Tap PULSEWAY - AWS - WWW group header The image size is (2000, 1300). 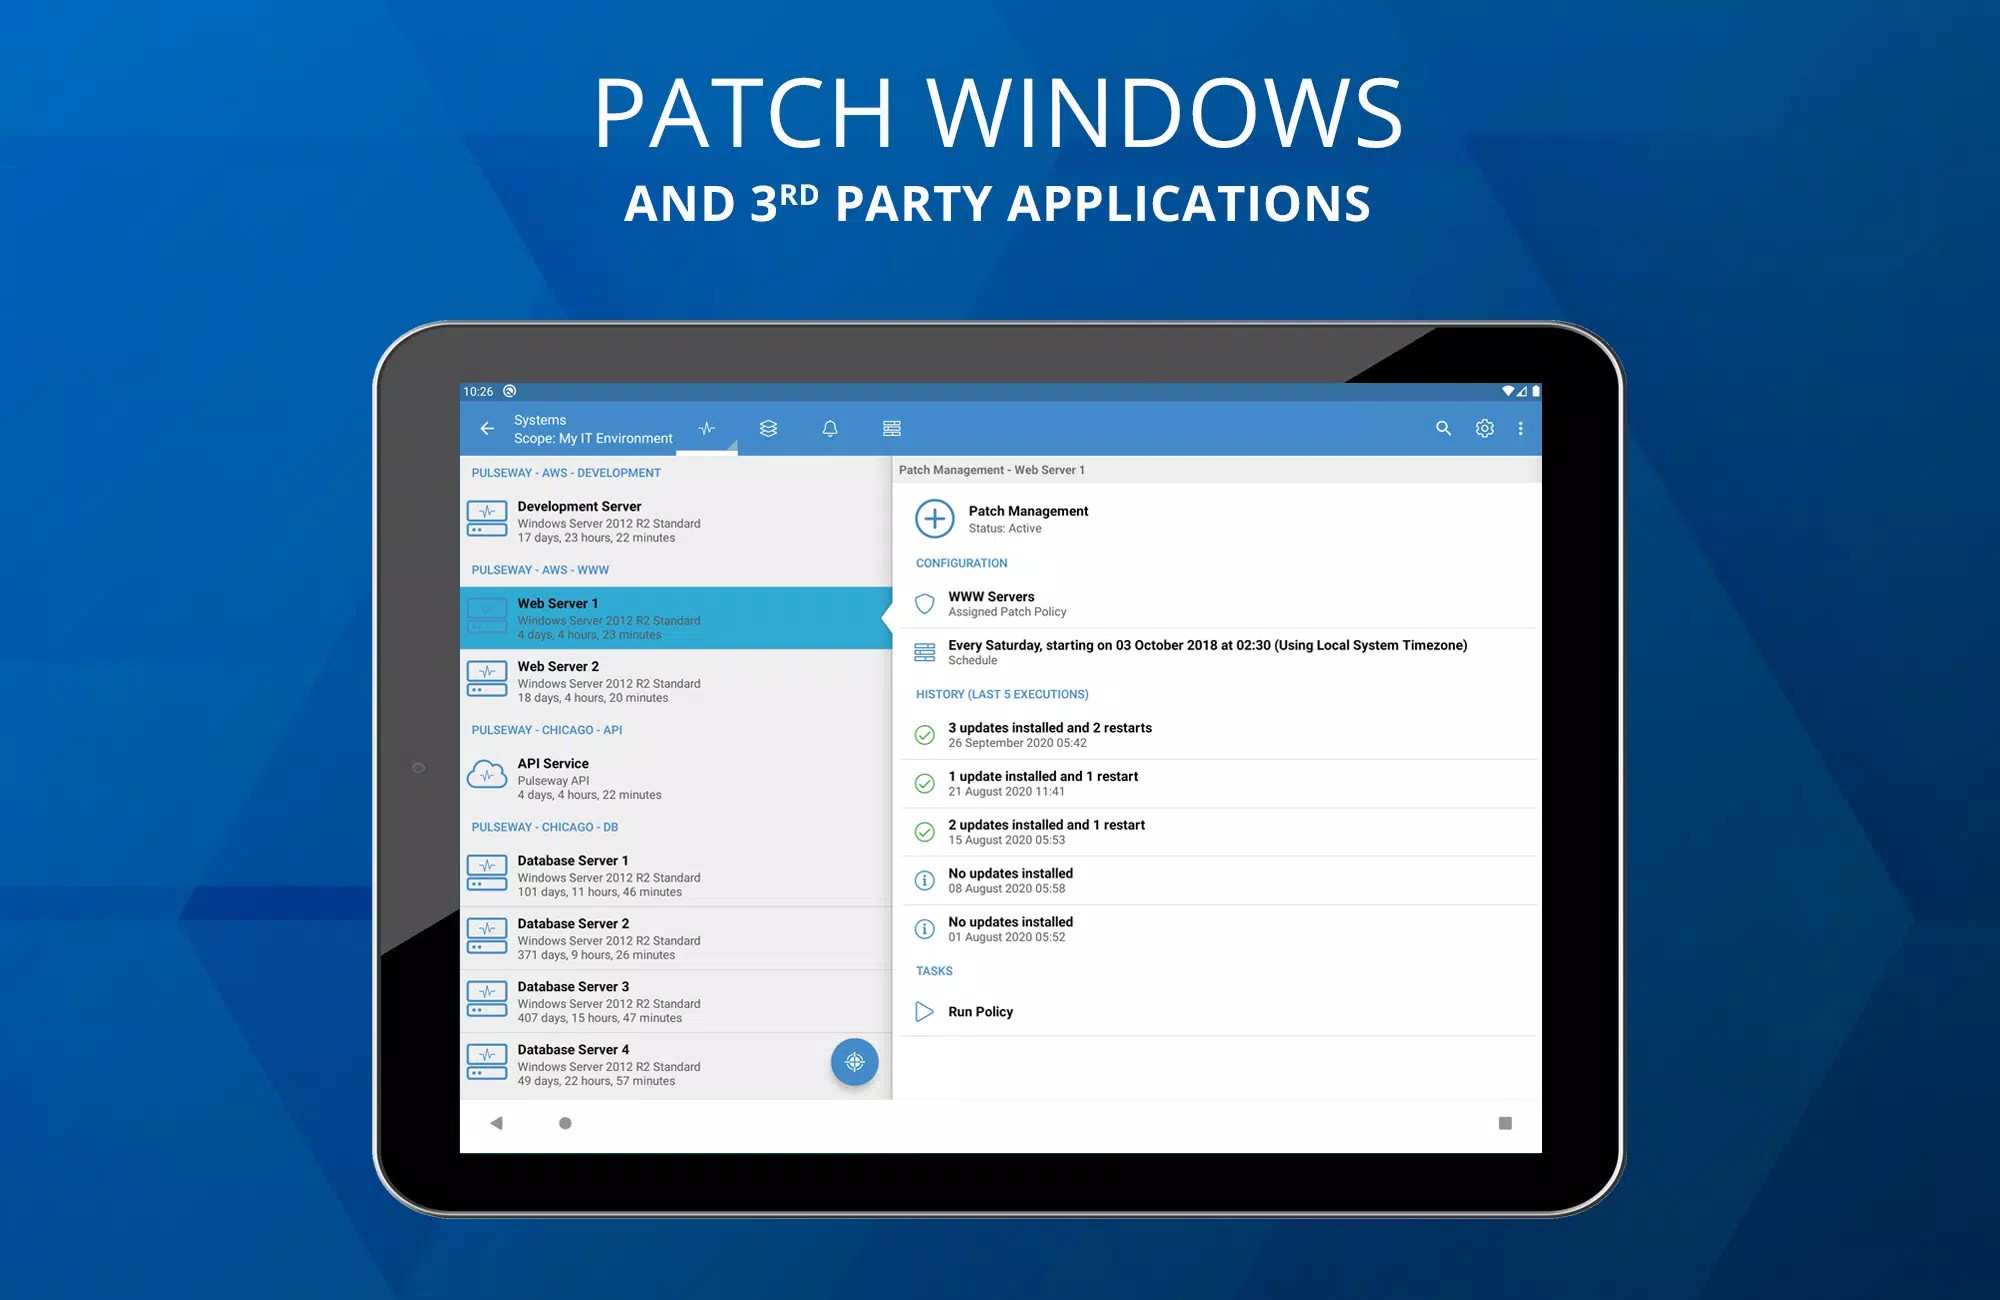pyautogui.click(x=540, y=570)
